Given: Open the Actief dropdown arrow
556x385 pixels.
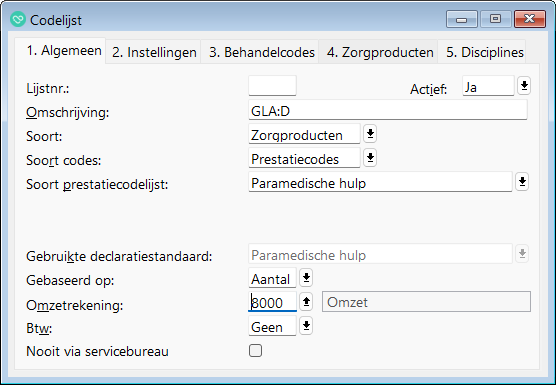Looking at the screenshot, I should click(524, 85).
